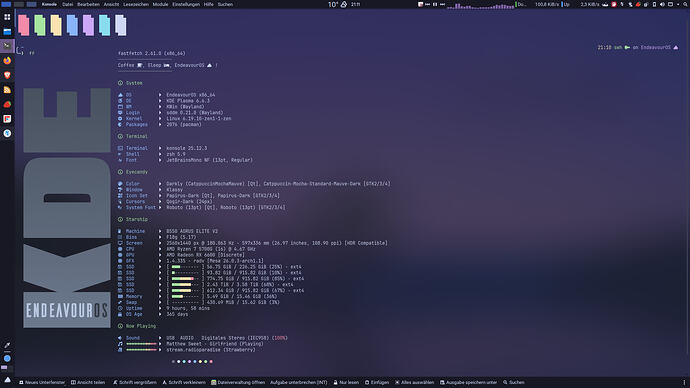Click the 'B550 AORUS ELITE V2' machine value
Viewport: 690px width, 388px height.
coord(192,231)
